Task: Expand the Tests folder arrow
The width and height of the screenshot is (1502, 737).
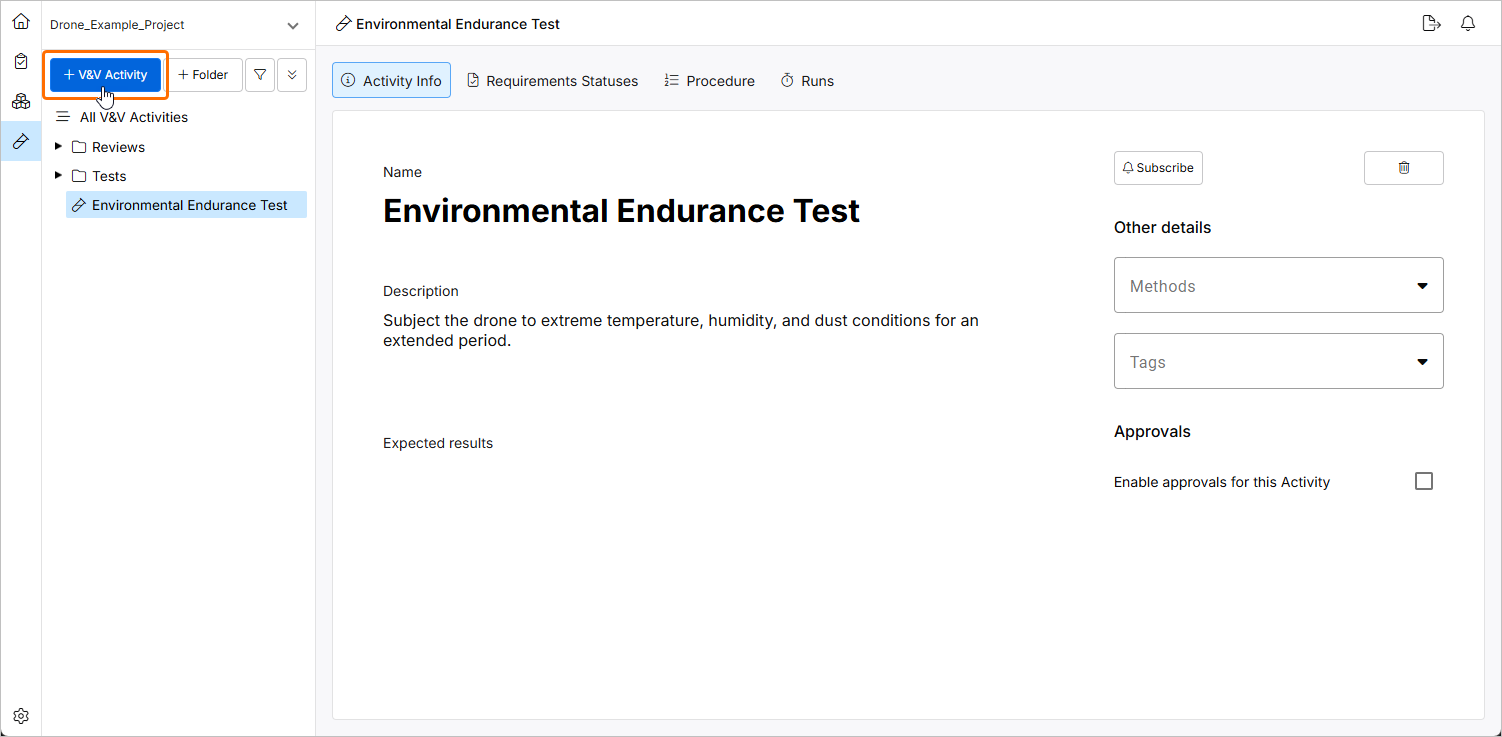Action: pos(59,176)
